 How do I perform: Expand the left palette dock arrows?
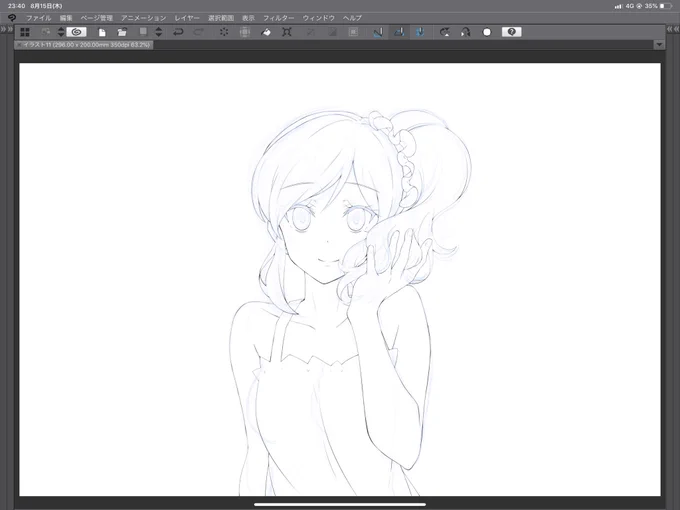pos(7,29)
